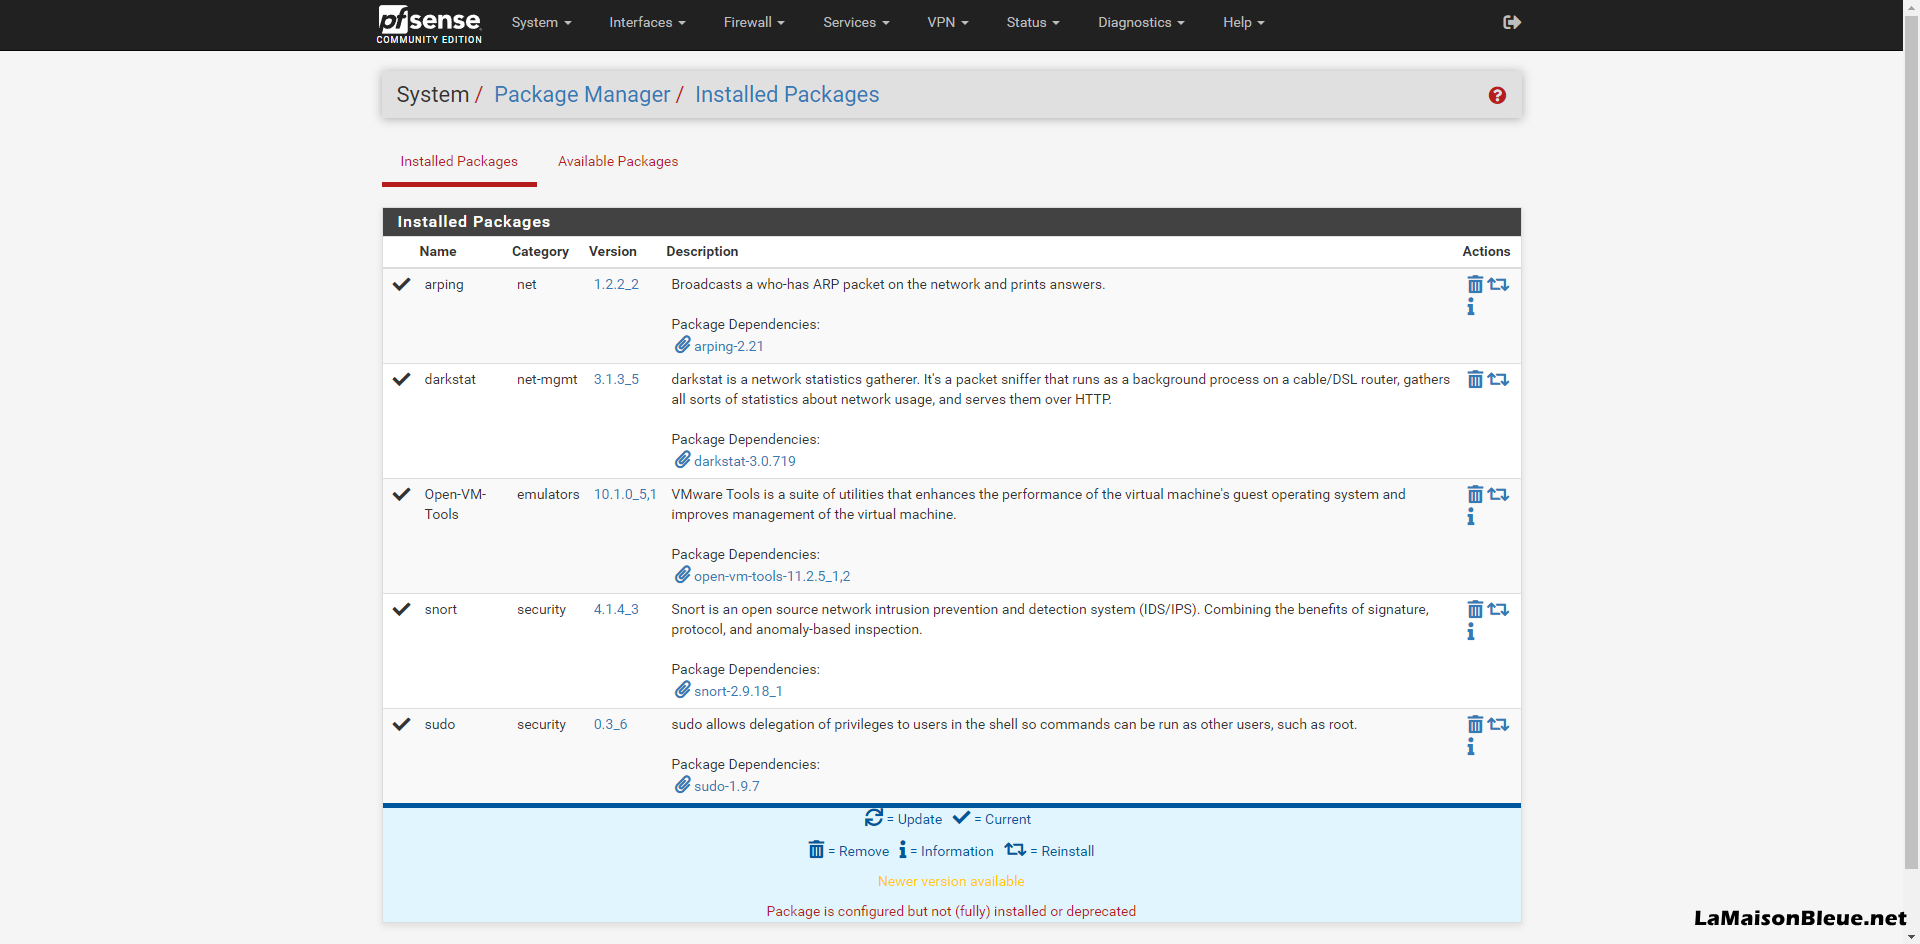Screen dimensions: 1920x944
Task: Open snort version link 4.1.4_3
Action: coord(616,610)
